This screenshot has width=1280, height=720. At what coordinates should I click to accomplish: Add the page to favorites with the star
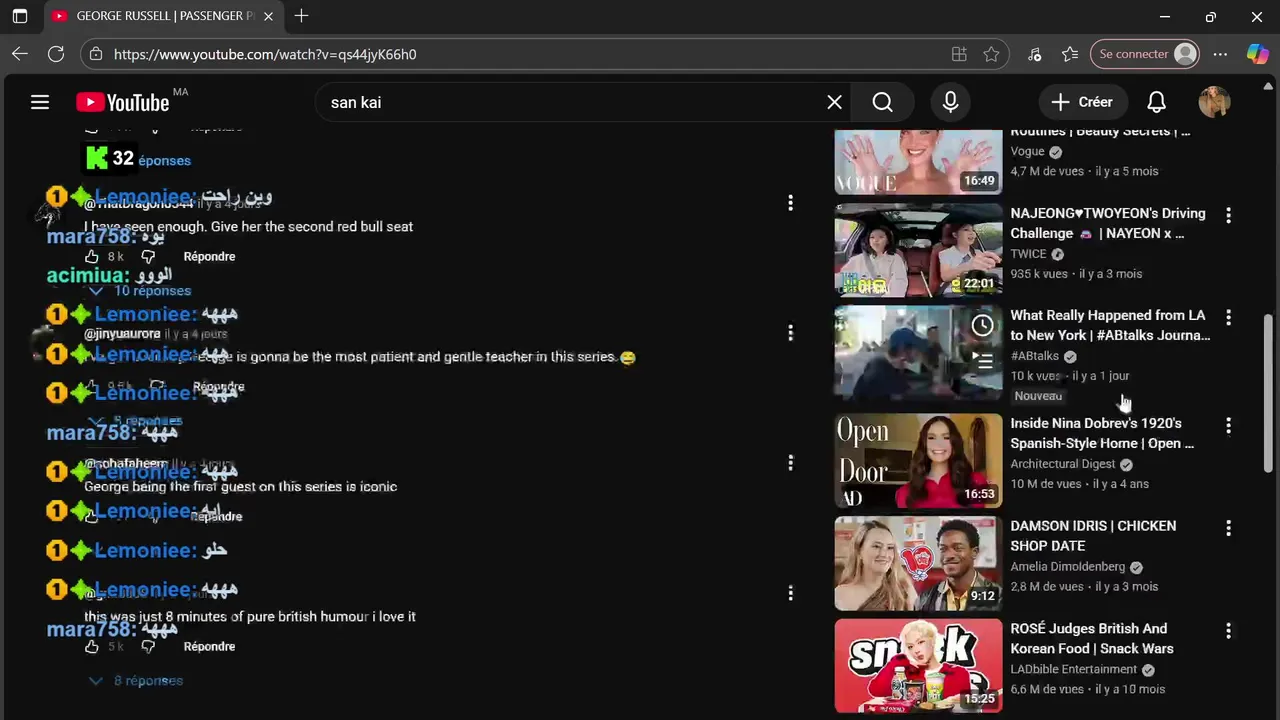pos(991,54)
